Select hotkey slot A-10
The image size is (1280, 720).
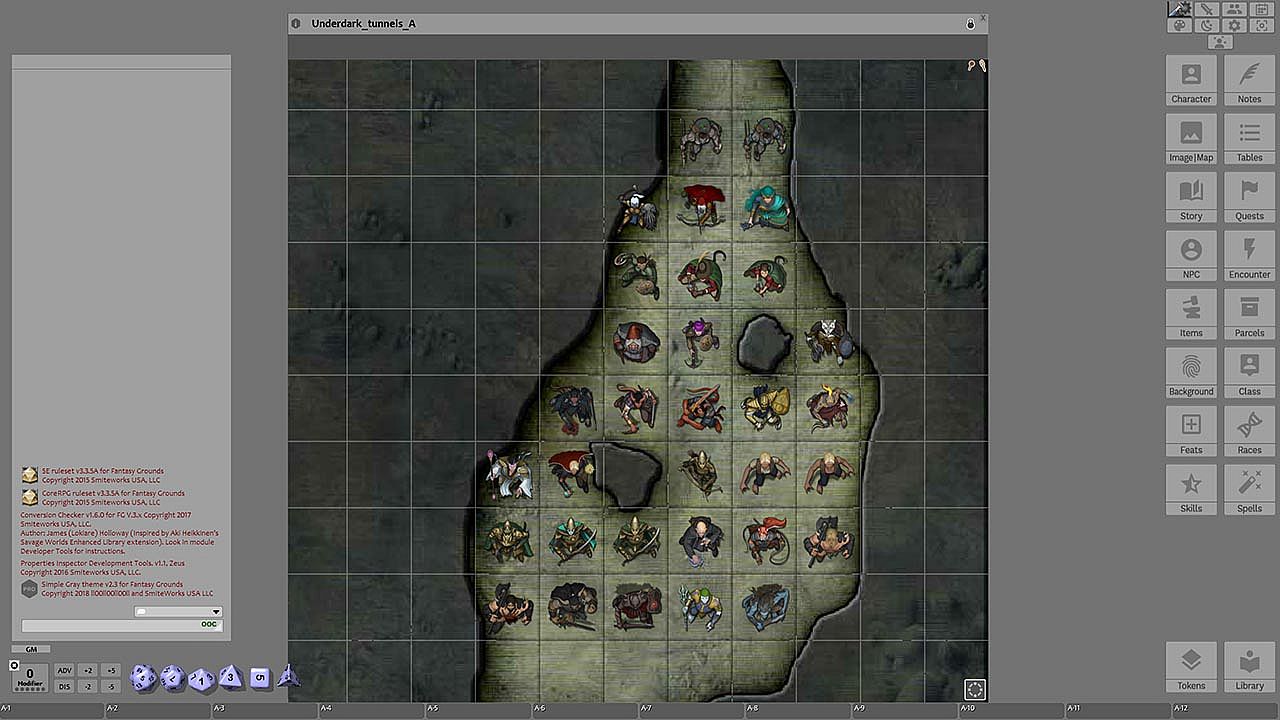click(x=1013, y=710)
